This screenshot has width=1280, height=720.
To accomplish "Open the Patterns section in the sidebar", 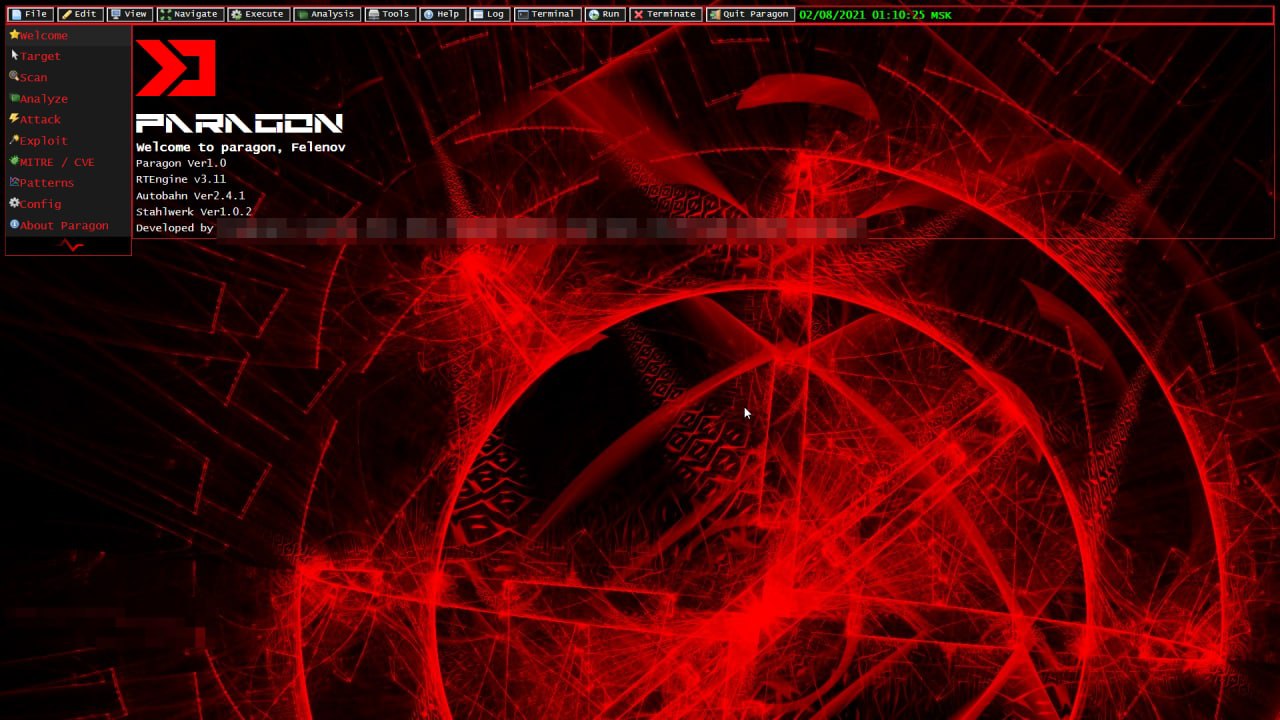I will click(68, 183).
